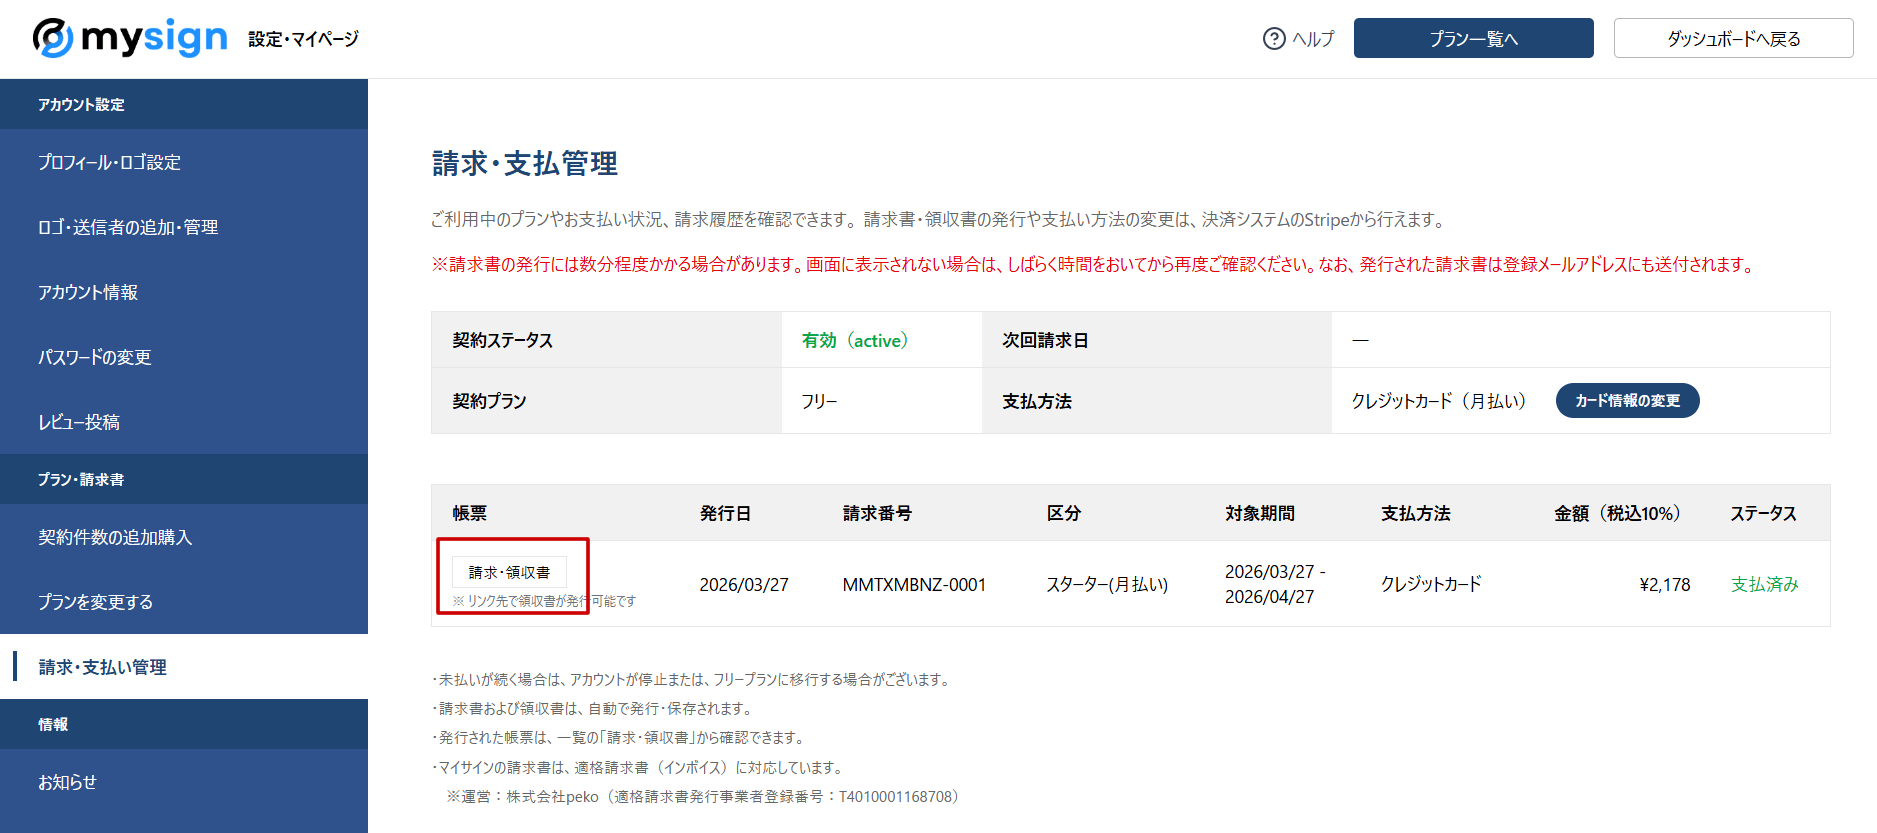Click the スターター(月払い) cell

(x=1107, y=584)
